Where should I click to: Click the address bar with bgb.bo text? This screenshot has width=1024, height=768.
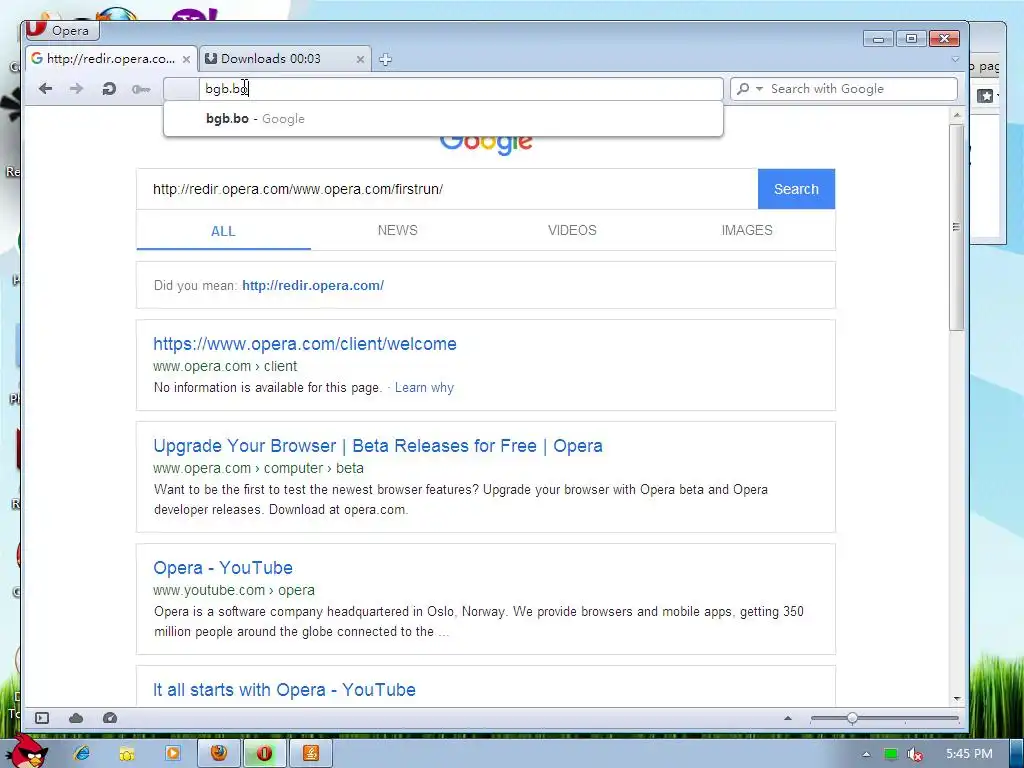443,89
